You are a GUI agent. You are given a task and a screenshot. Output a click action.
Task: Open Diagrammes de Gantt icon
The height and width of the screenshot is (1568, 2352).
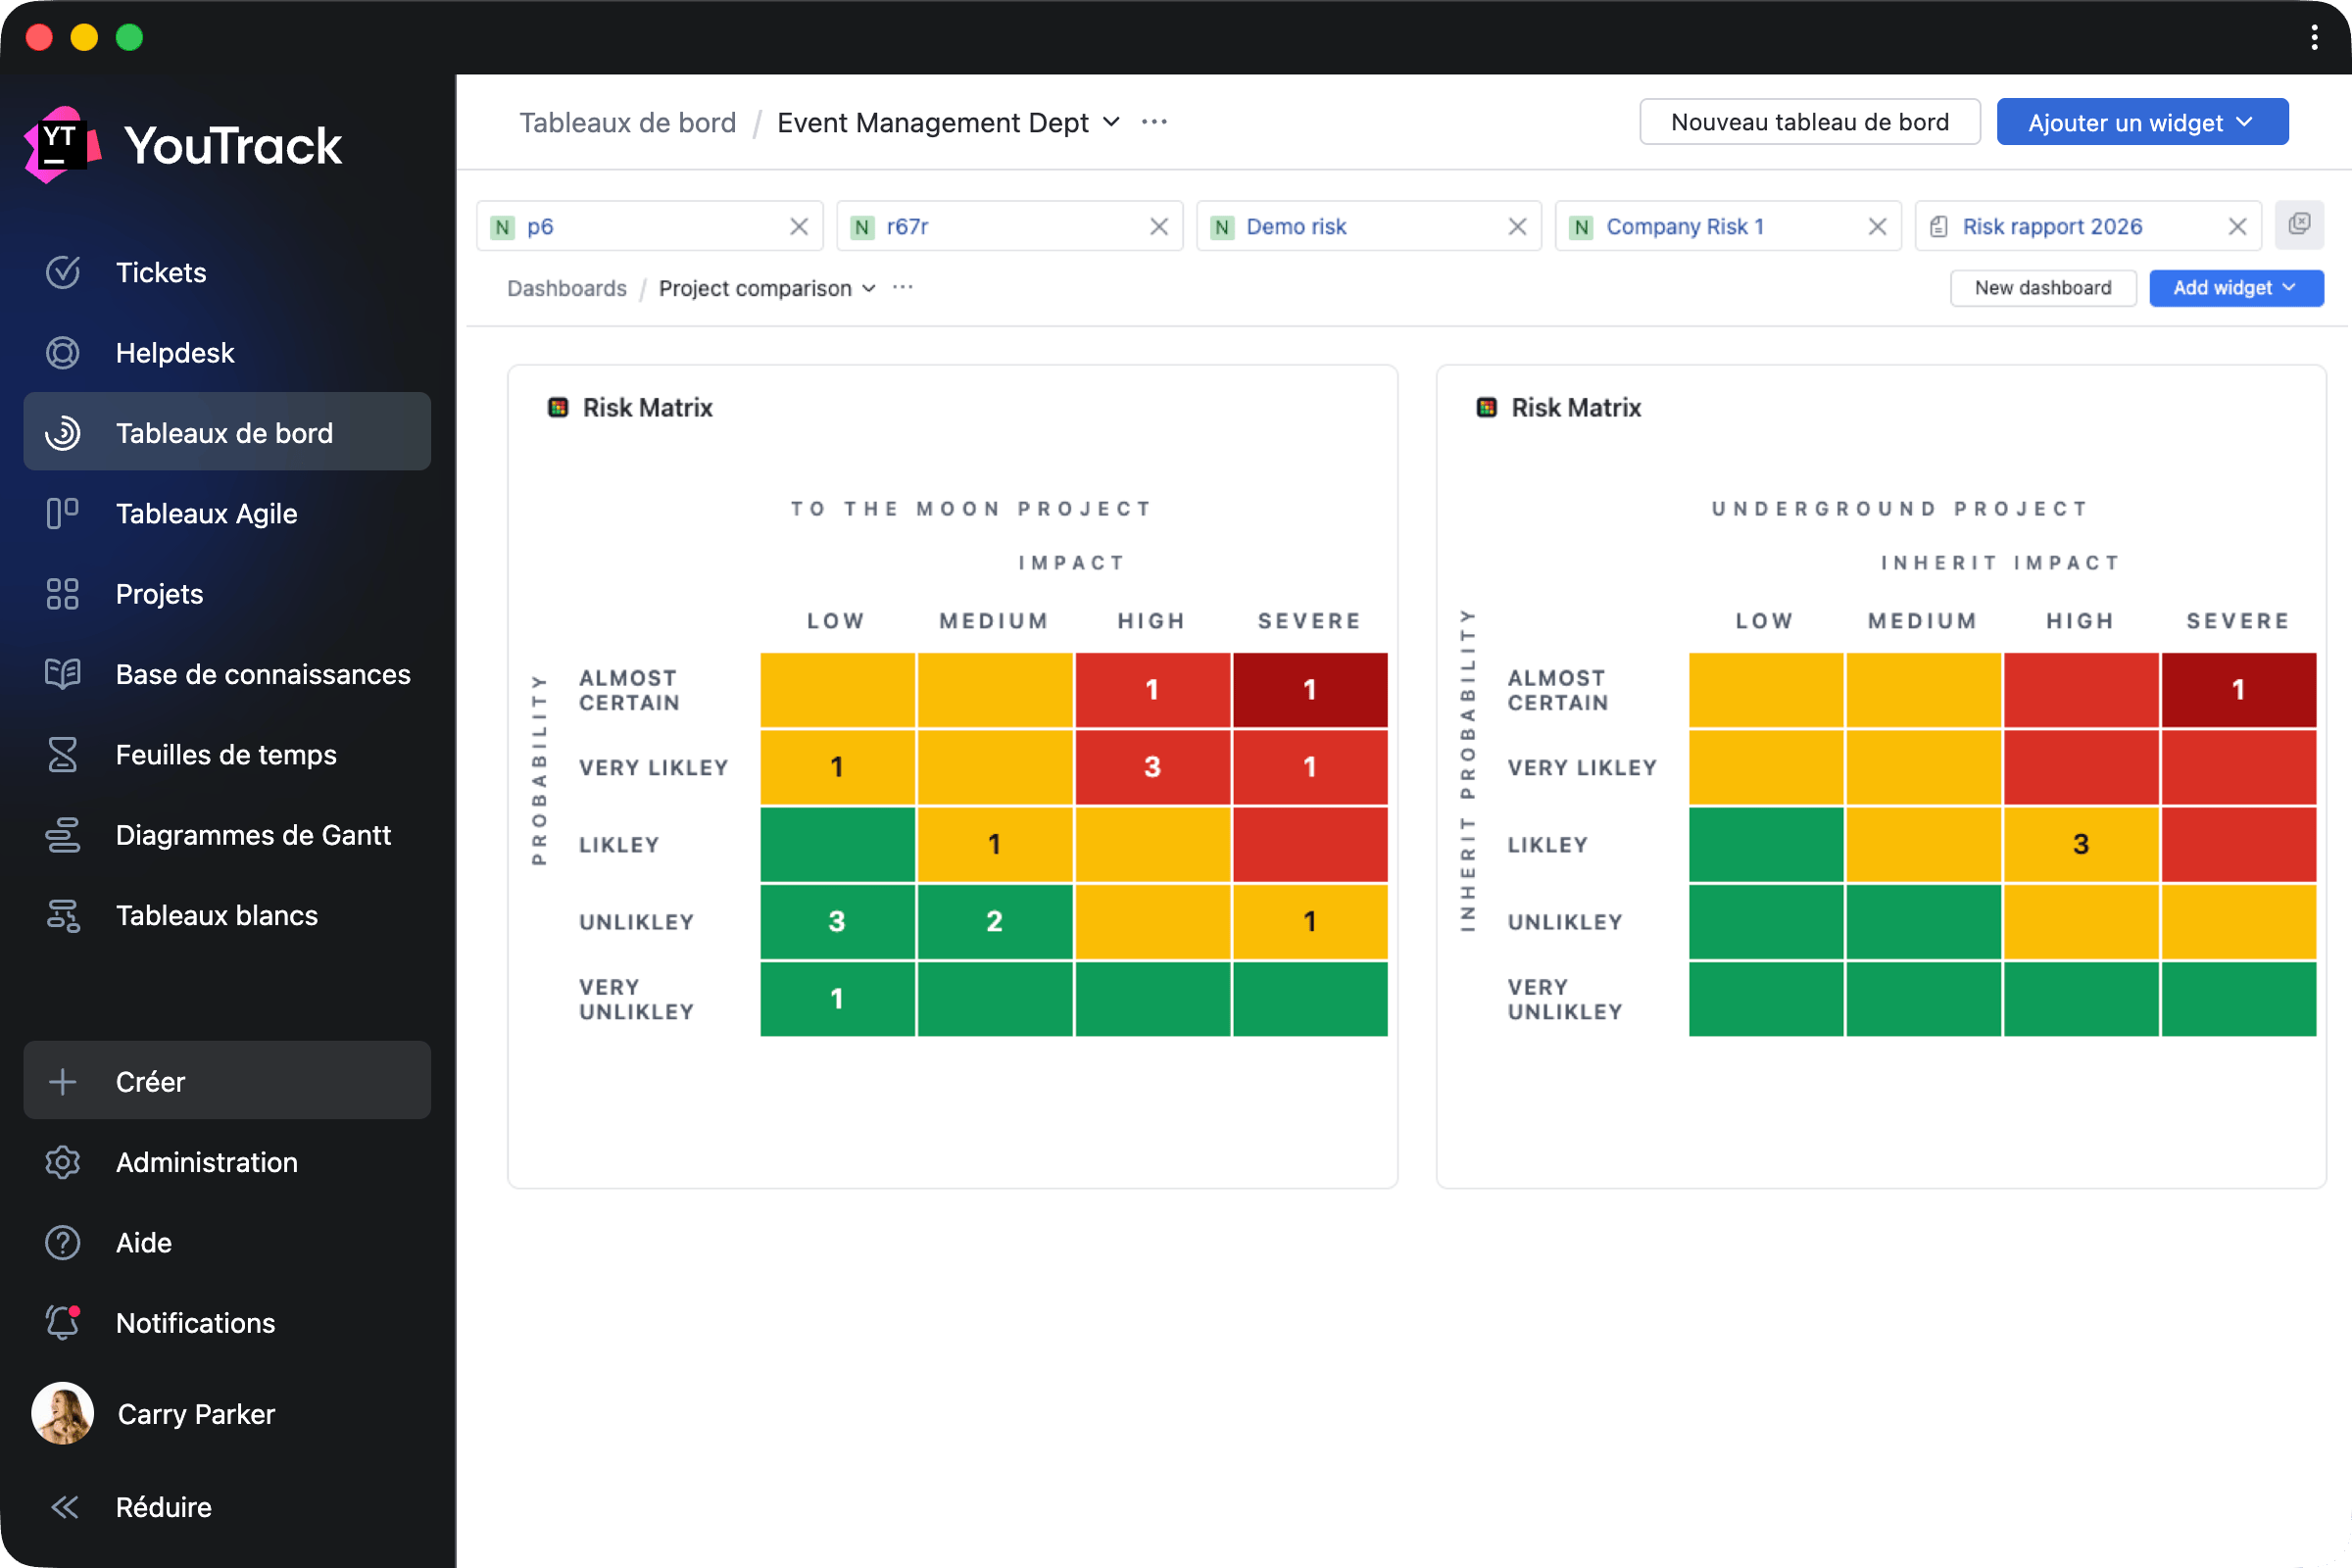click(x=62, y=835)
